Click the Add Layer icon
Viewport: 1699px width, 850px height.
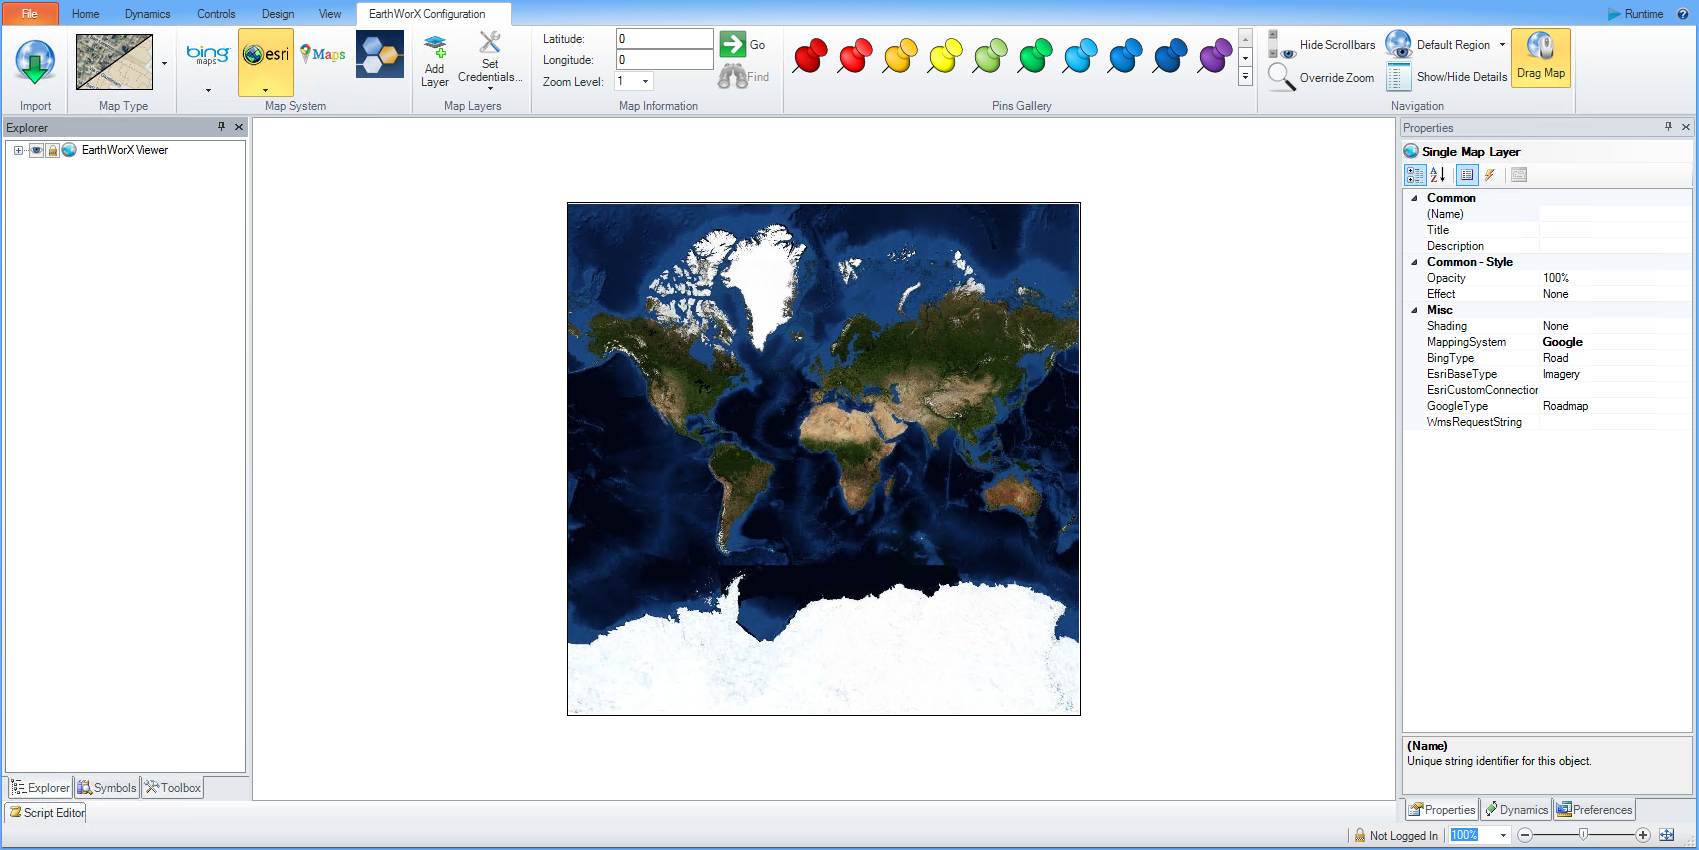(435, 60)
